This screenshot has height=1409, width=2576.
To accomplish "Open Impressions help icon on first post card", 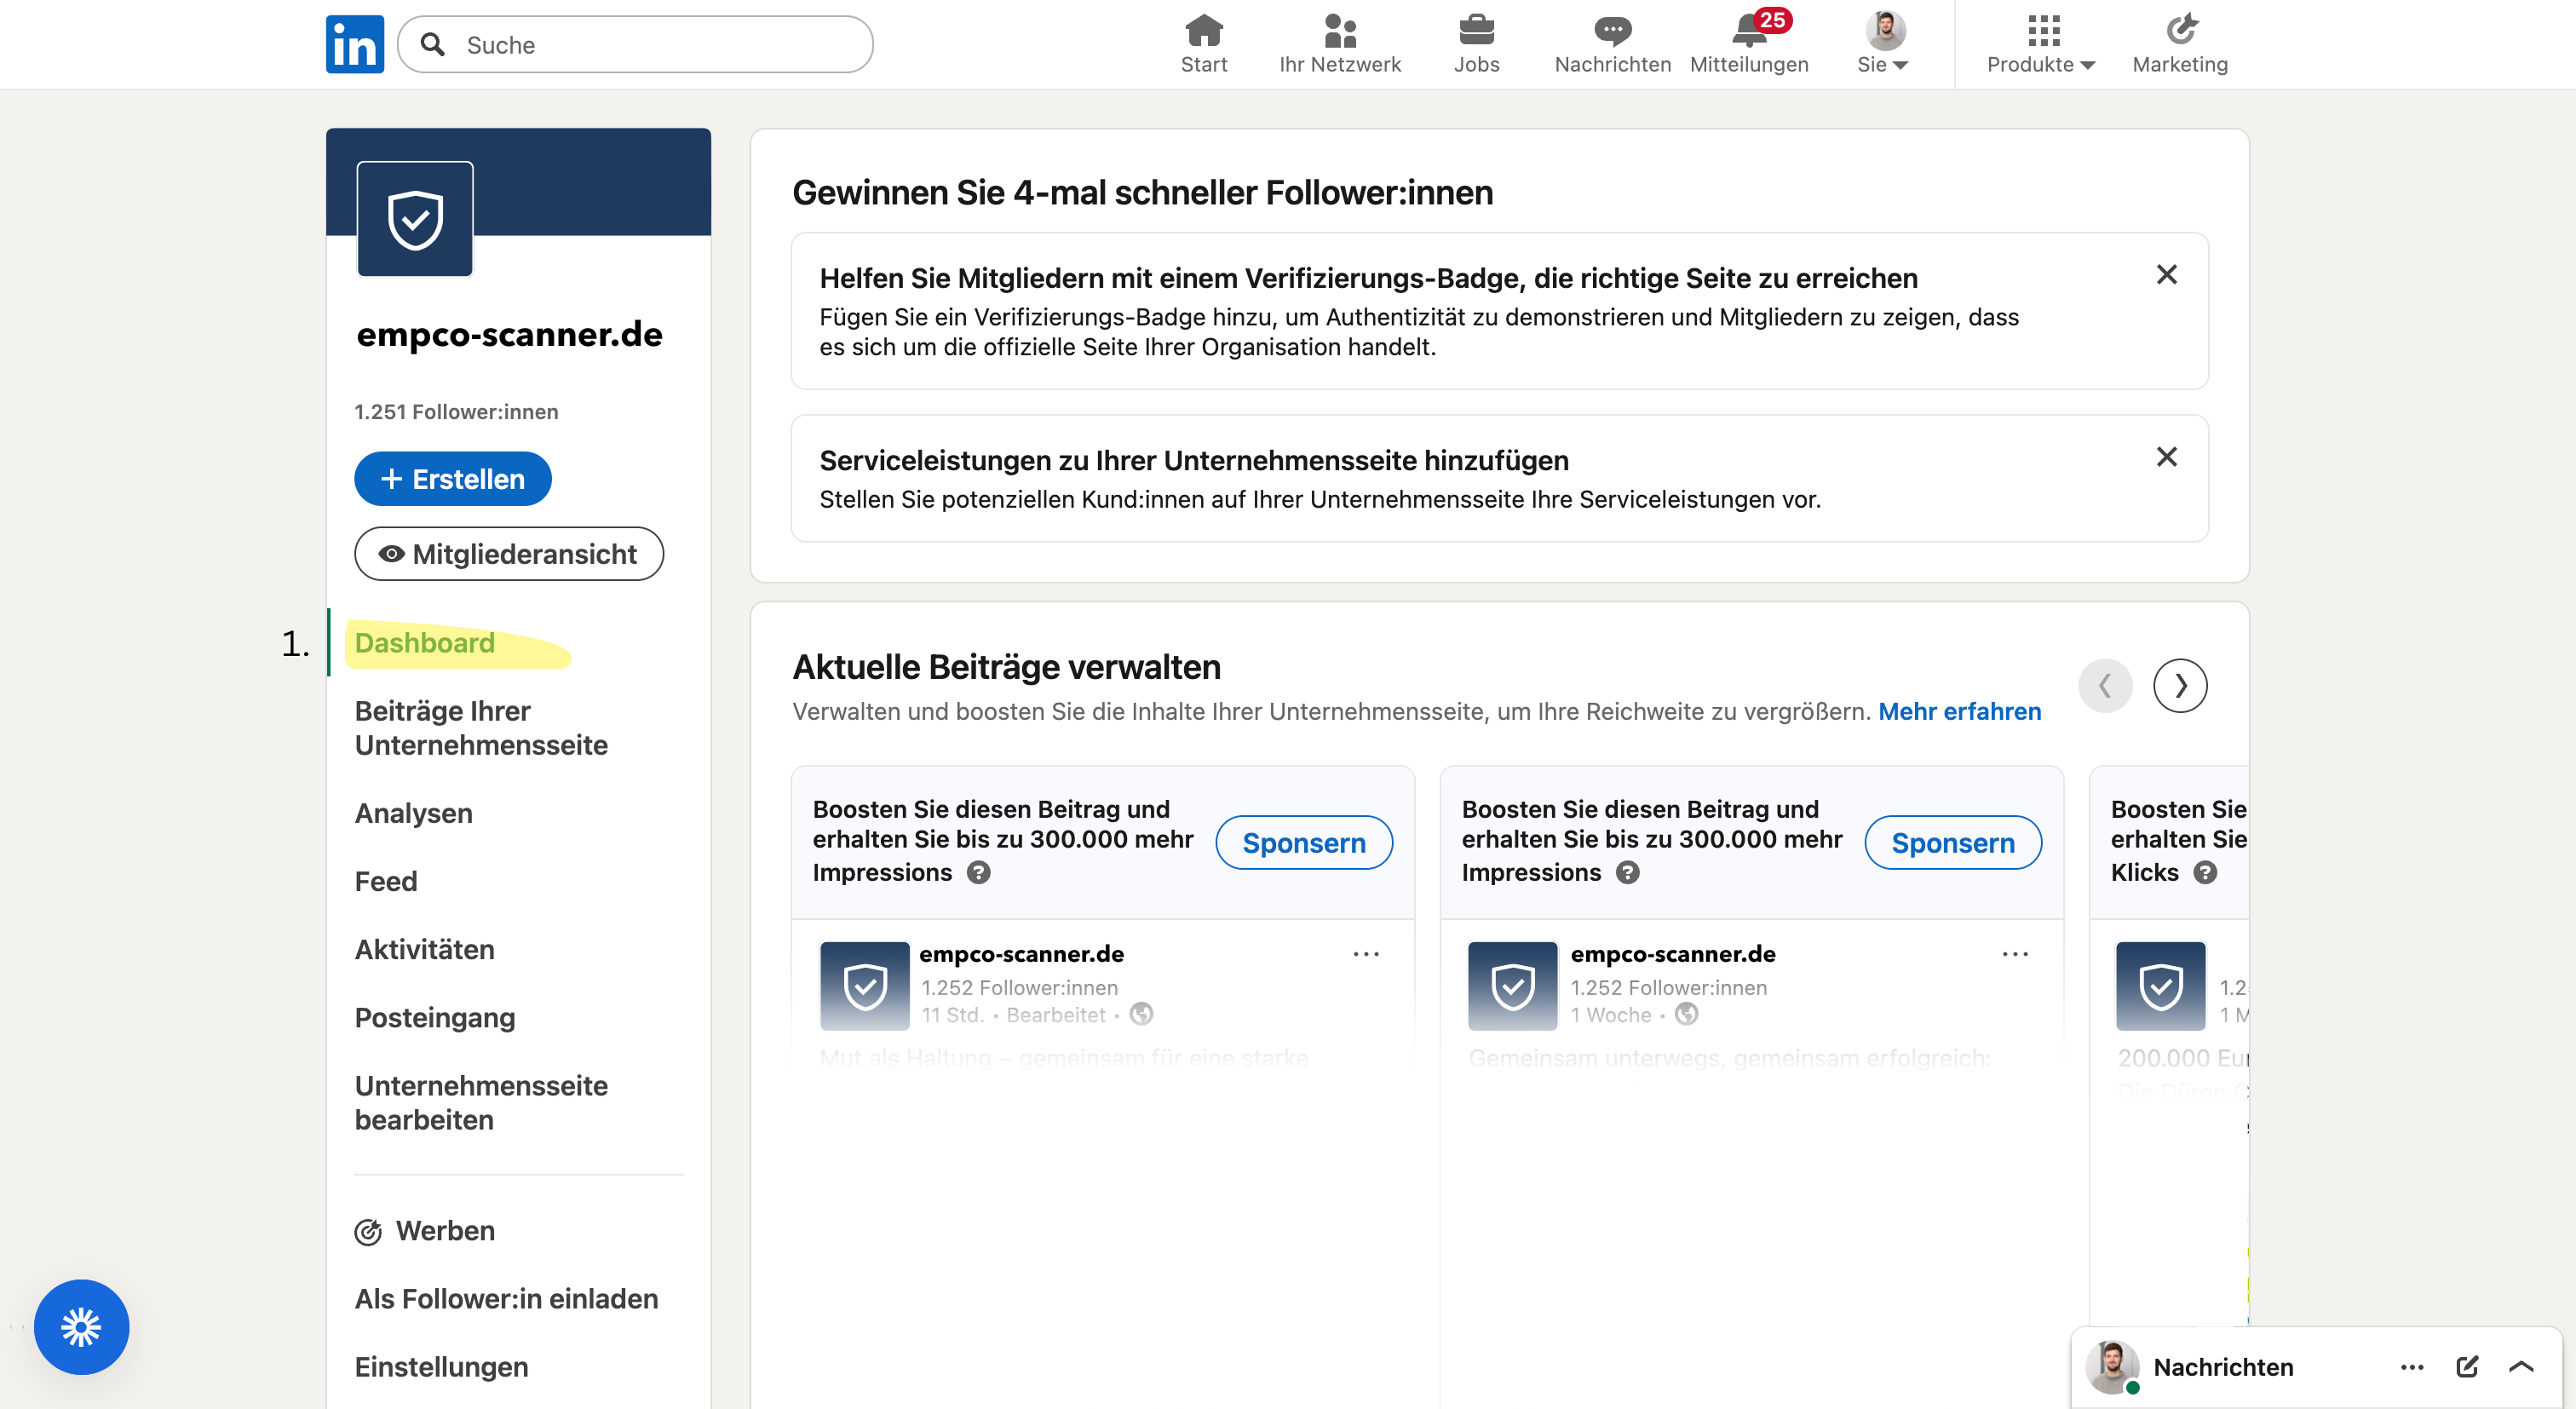I will (978, 872).
